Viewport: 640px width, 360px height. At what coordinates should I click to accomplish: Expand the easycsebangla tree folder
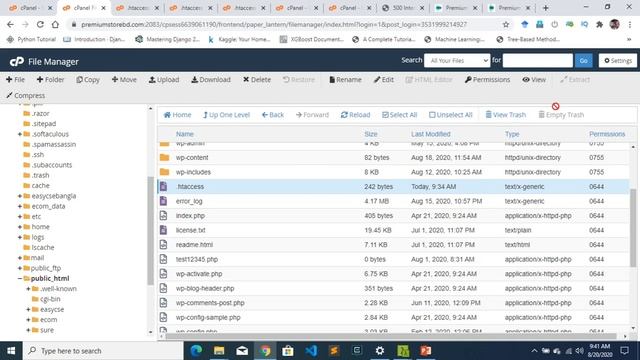[x=20, y=196]
